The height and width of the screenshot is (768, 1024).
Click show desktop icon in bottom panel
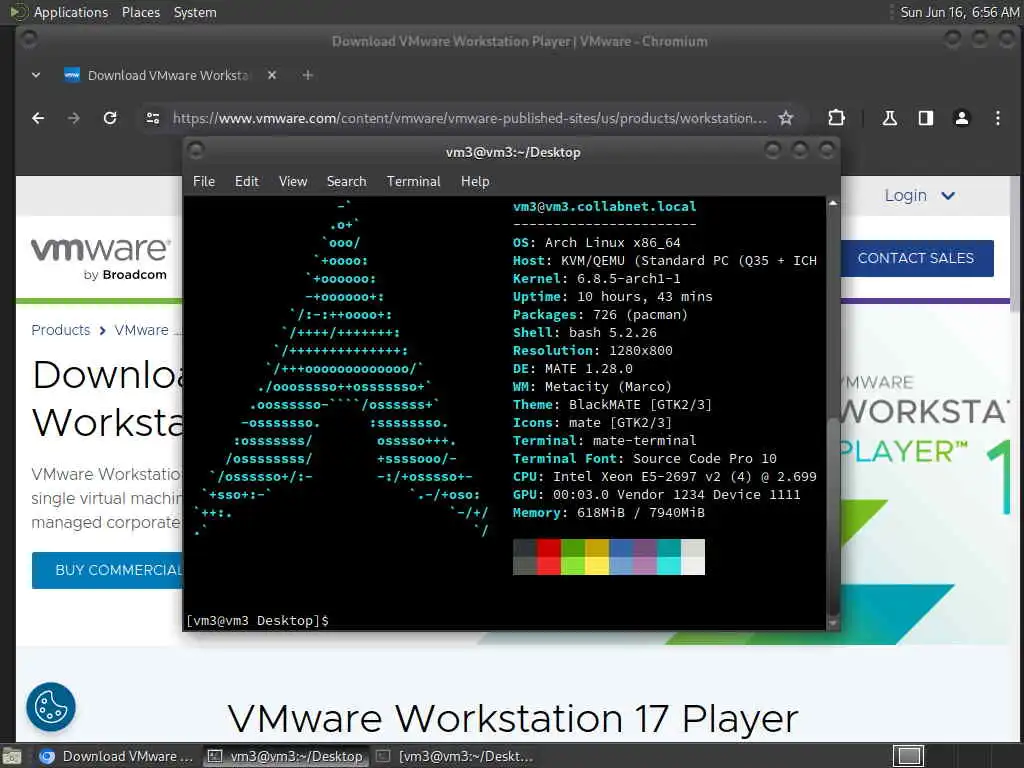[x=12, y=757]
